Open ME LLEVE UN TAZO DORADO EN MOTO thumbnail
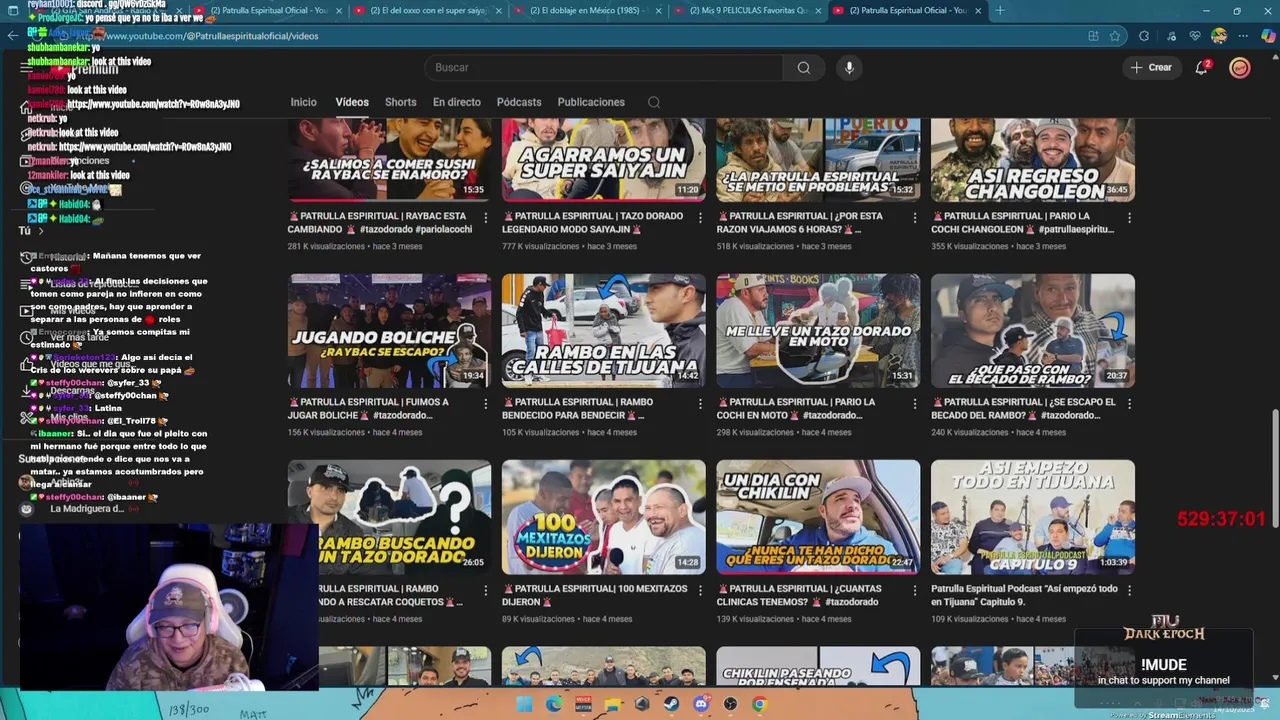 (818, 330)
